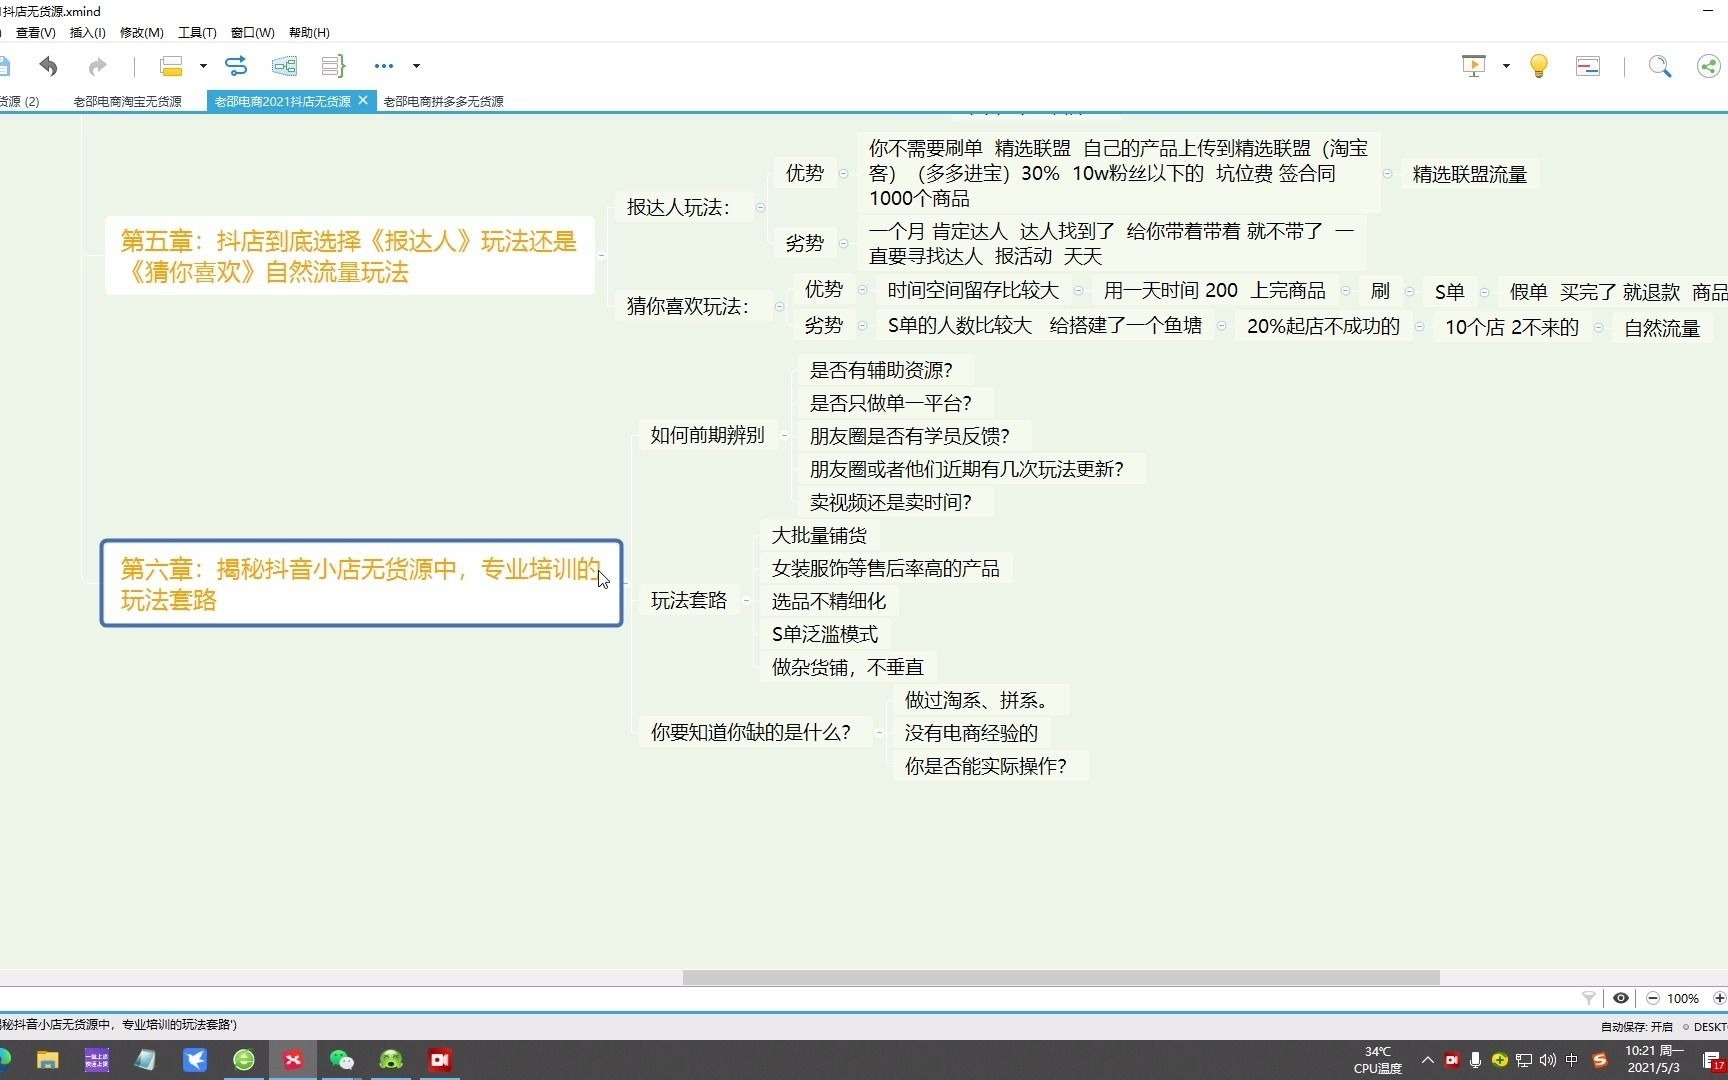1728x1080 pixels.
Task: Open the filter funnel in the status bar
Action: pos(1589,998)
